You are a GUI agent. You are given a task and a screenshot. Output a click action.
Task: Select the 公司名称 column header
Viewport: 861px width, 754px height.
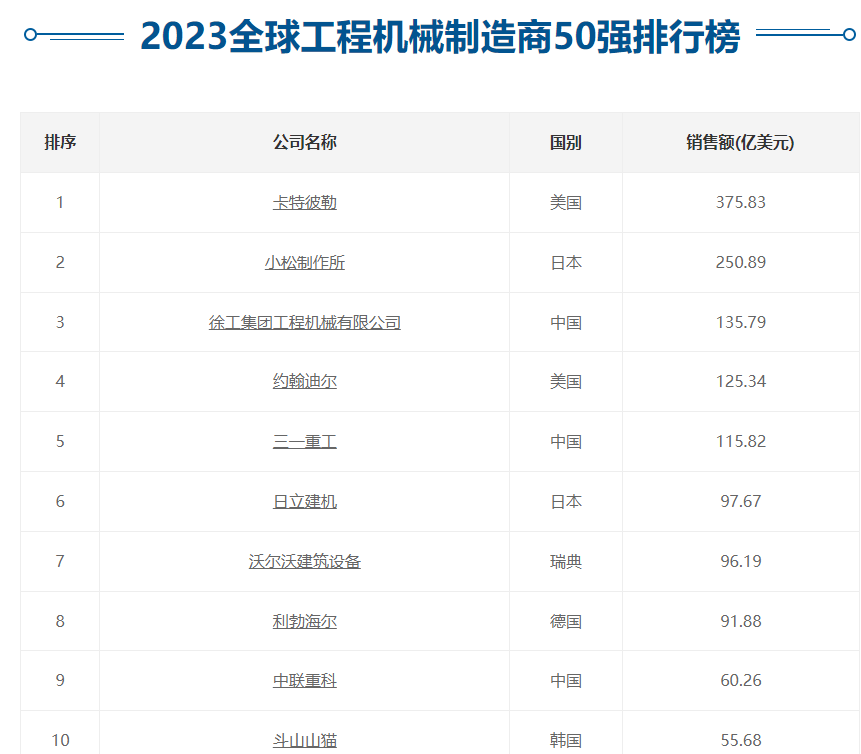click(x=305, y=142)
